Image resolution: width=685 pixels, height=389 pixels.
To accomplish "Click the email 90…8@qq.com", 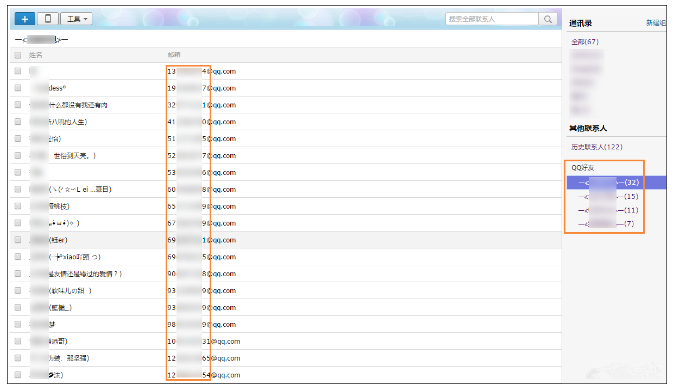I will coord(202,274).
